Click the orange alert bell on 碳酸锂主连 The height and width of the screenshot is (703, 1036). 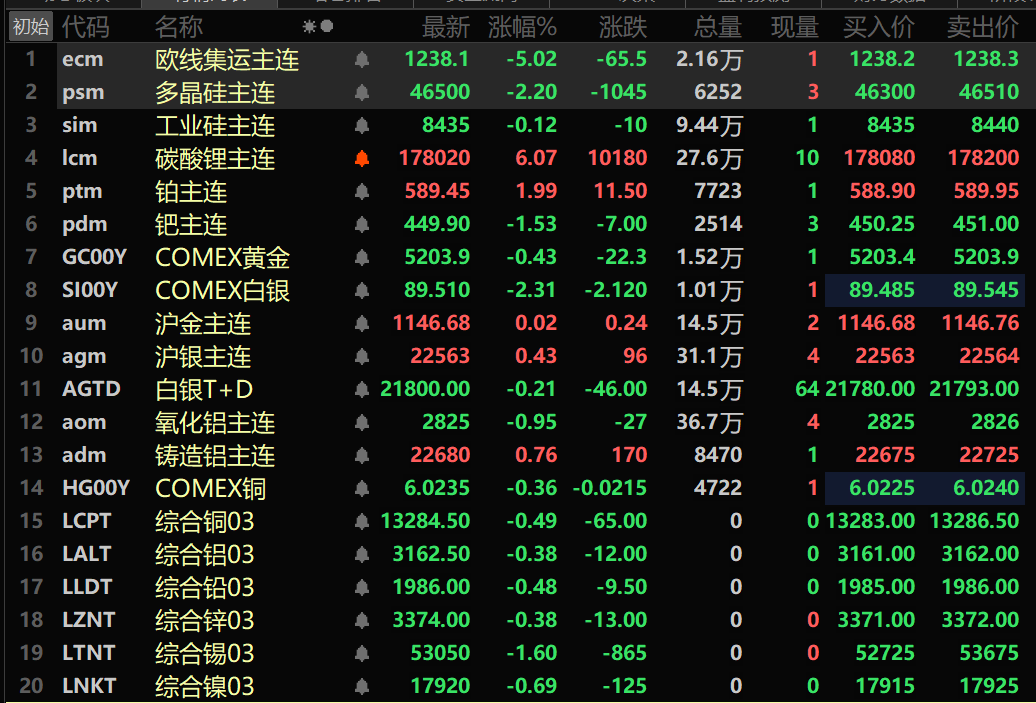pos(361,159)
